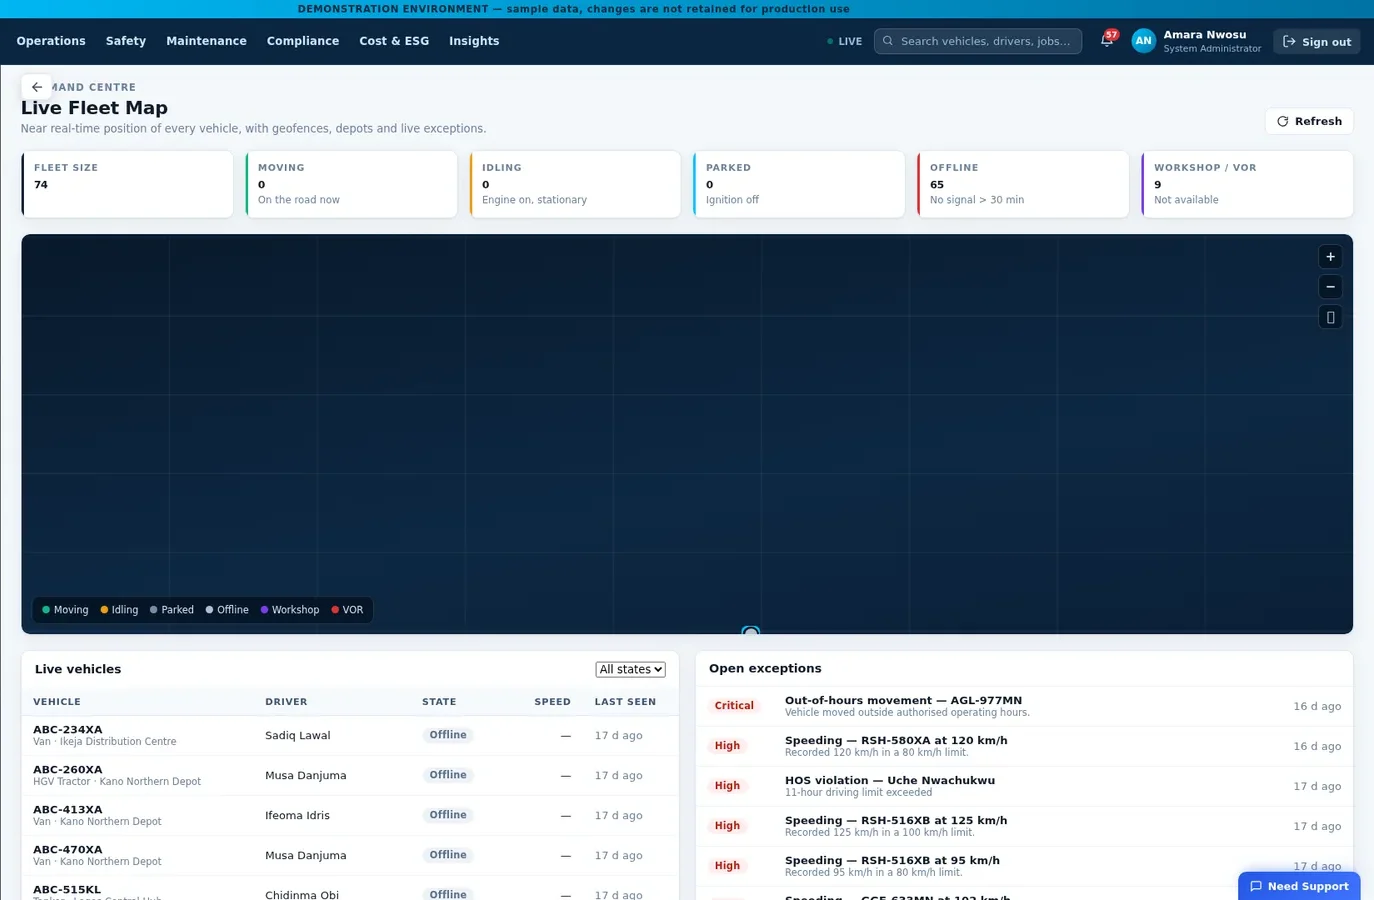Screen dimensions: 1374x900
Task: Open HOS violation Uche Nwachukwu exception
Action: [1024, 786]
